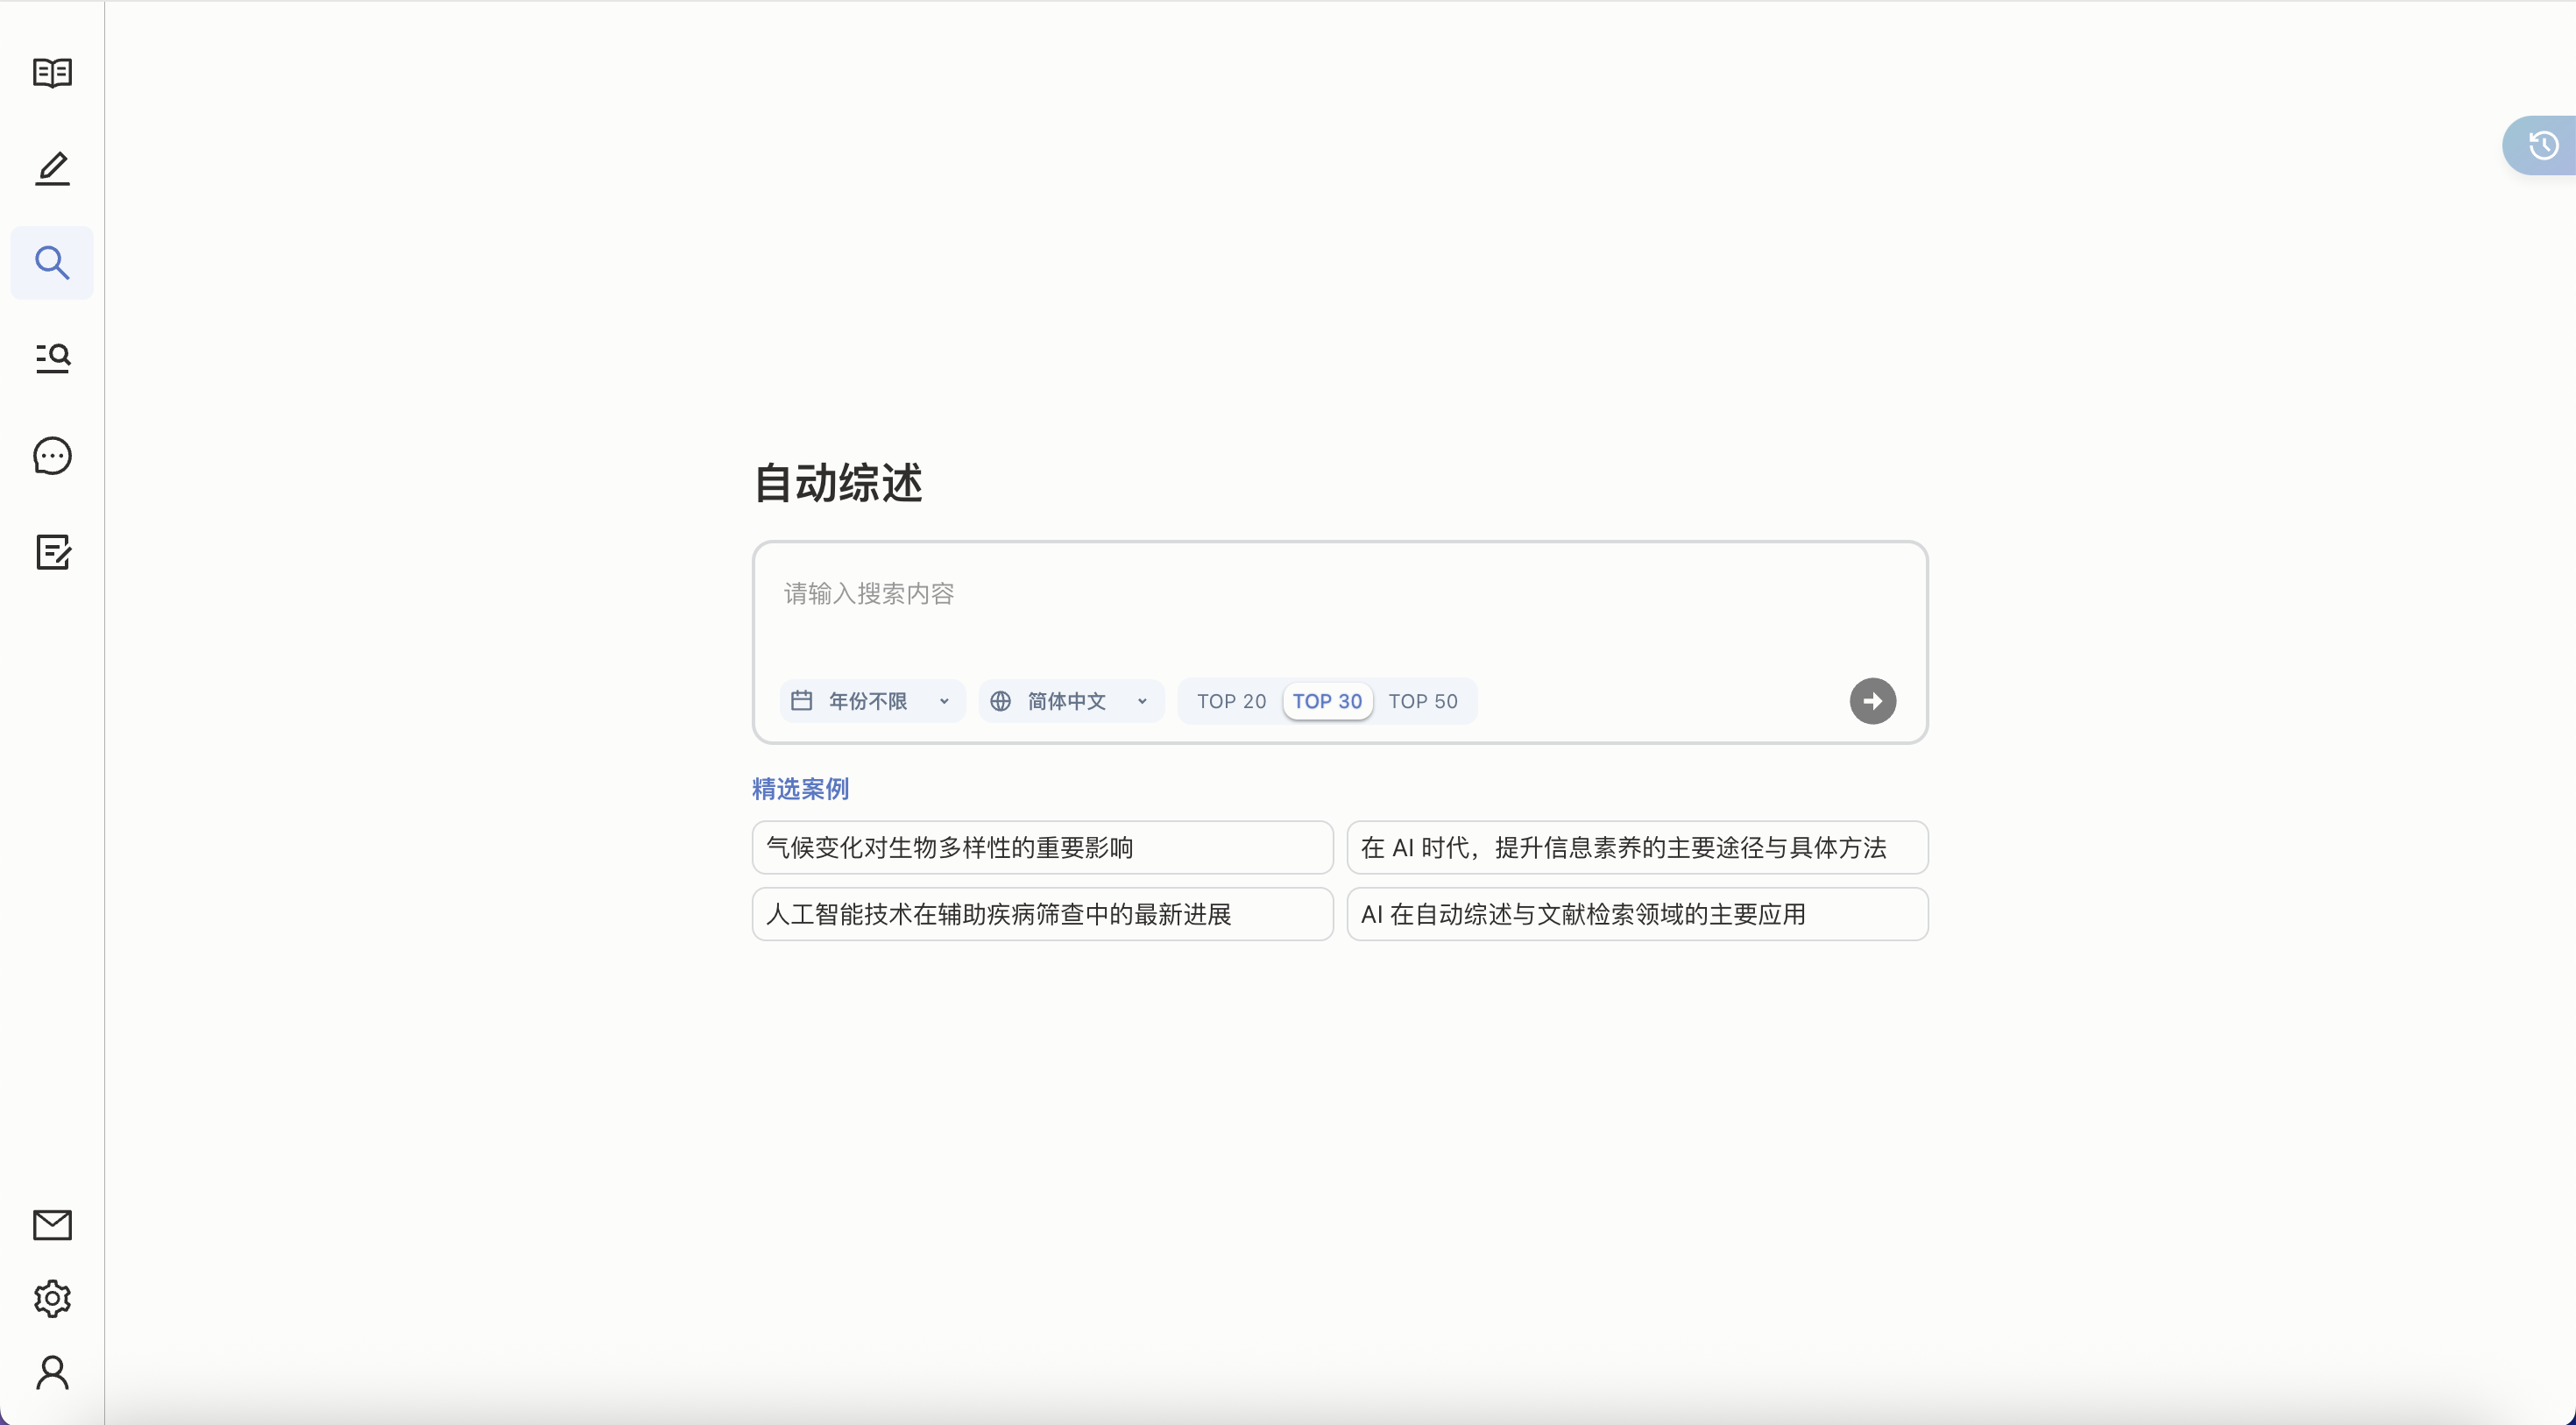Screen dimensions: 2576x1425
Task: Click the globe icon beside 简体中文
Action: [x=1000, y=701]
